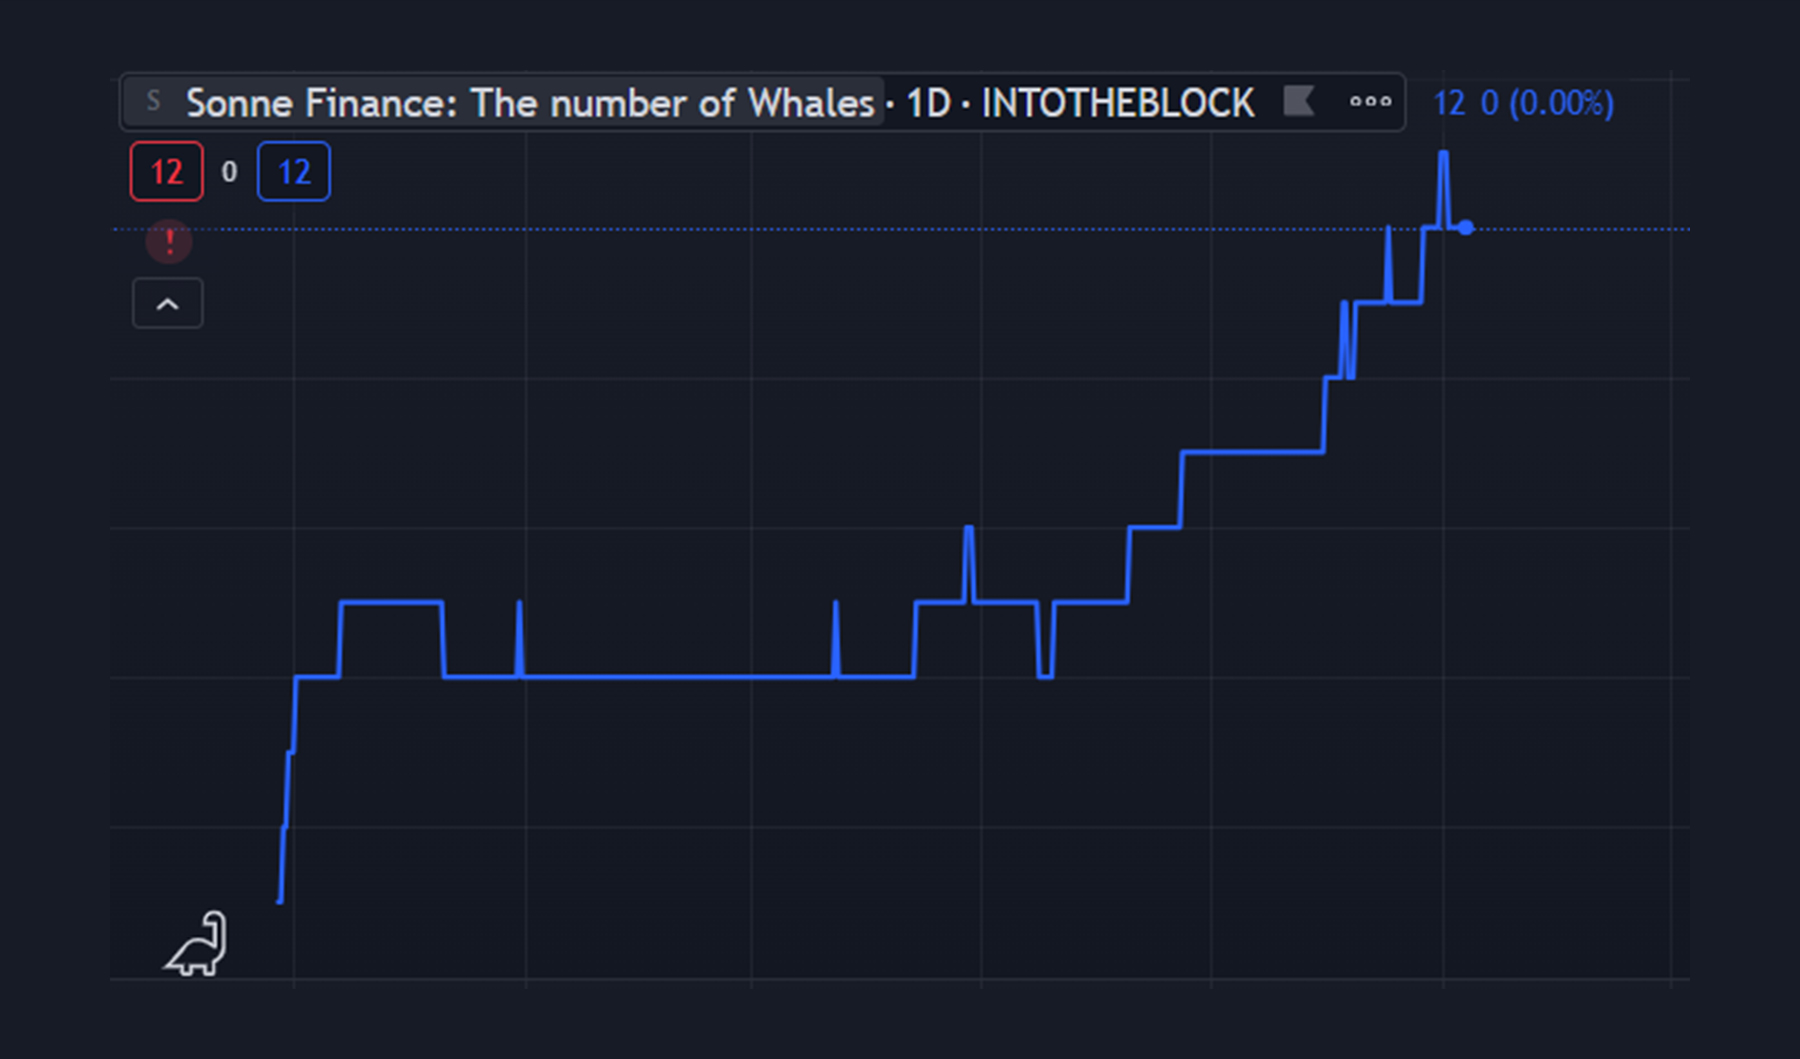Open the Sonne Finance symbol title
Screen dimensions: 1800x1059
(529, 103)
